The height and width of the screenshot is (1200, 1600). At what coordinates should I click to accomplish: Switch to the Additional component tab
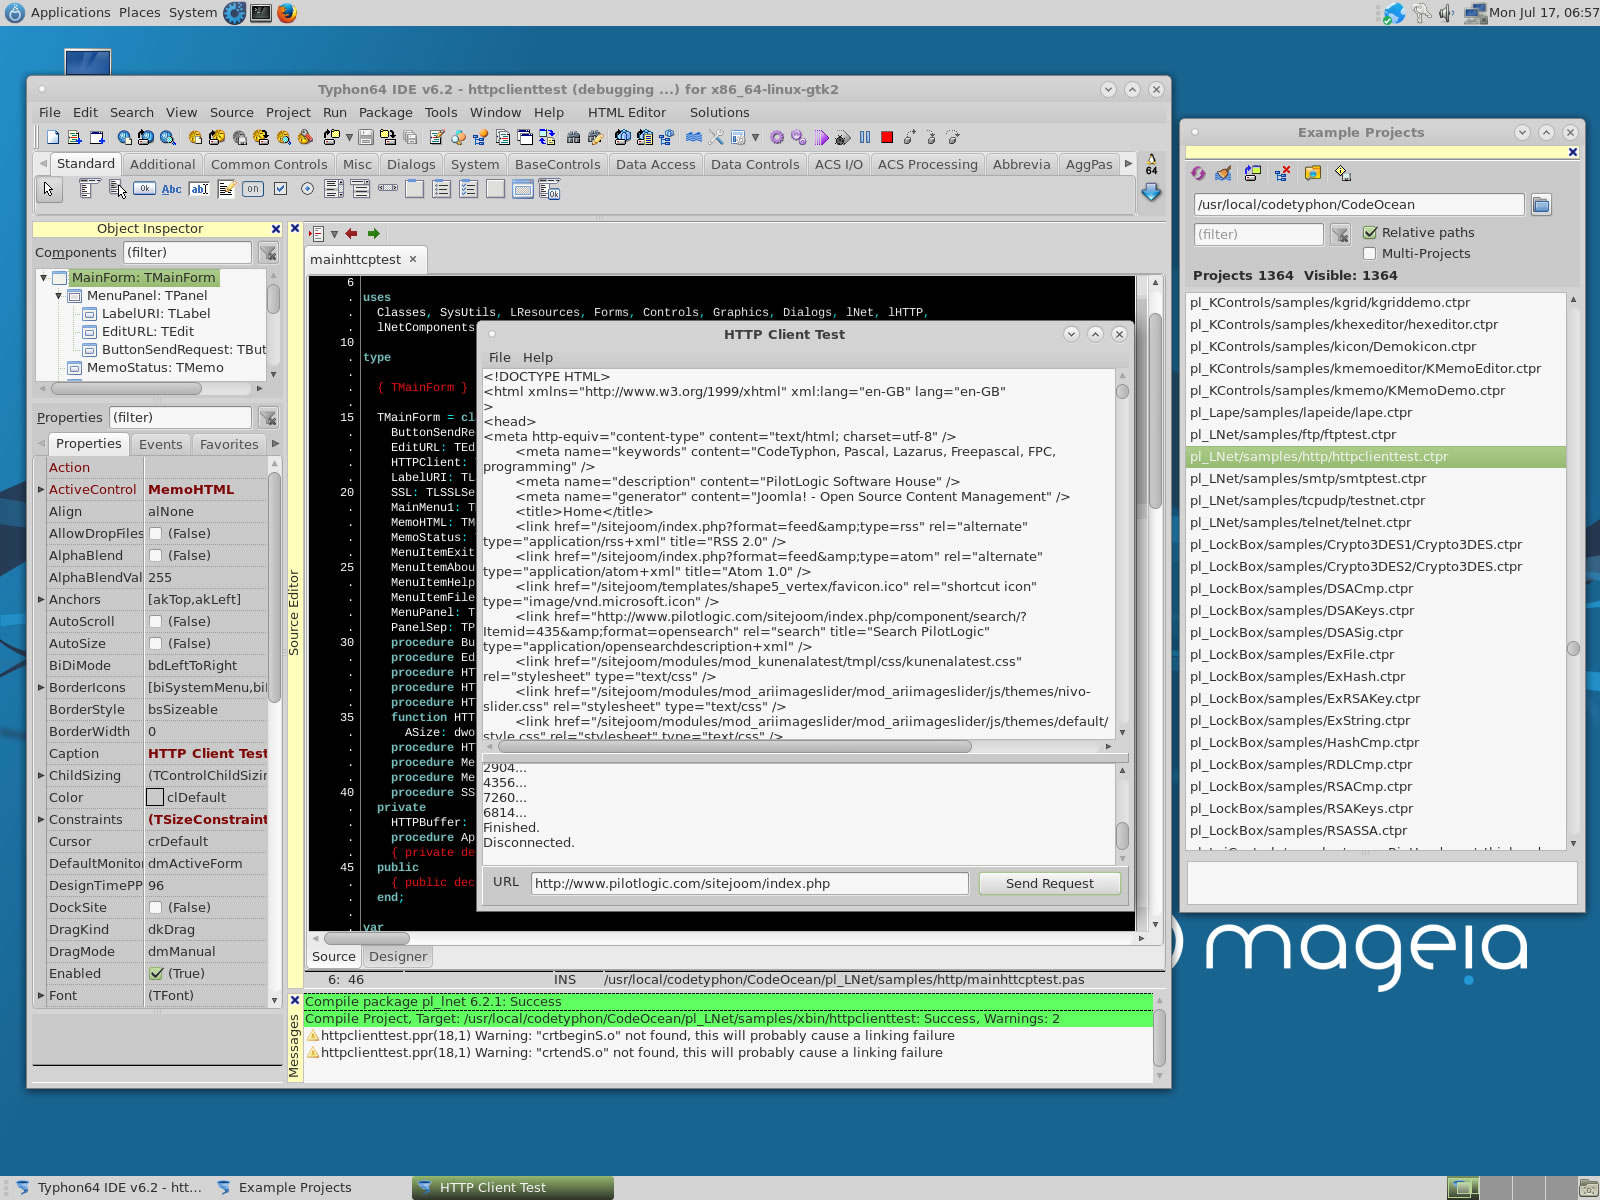tap(162, 164)
